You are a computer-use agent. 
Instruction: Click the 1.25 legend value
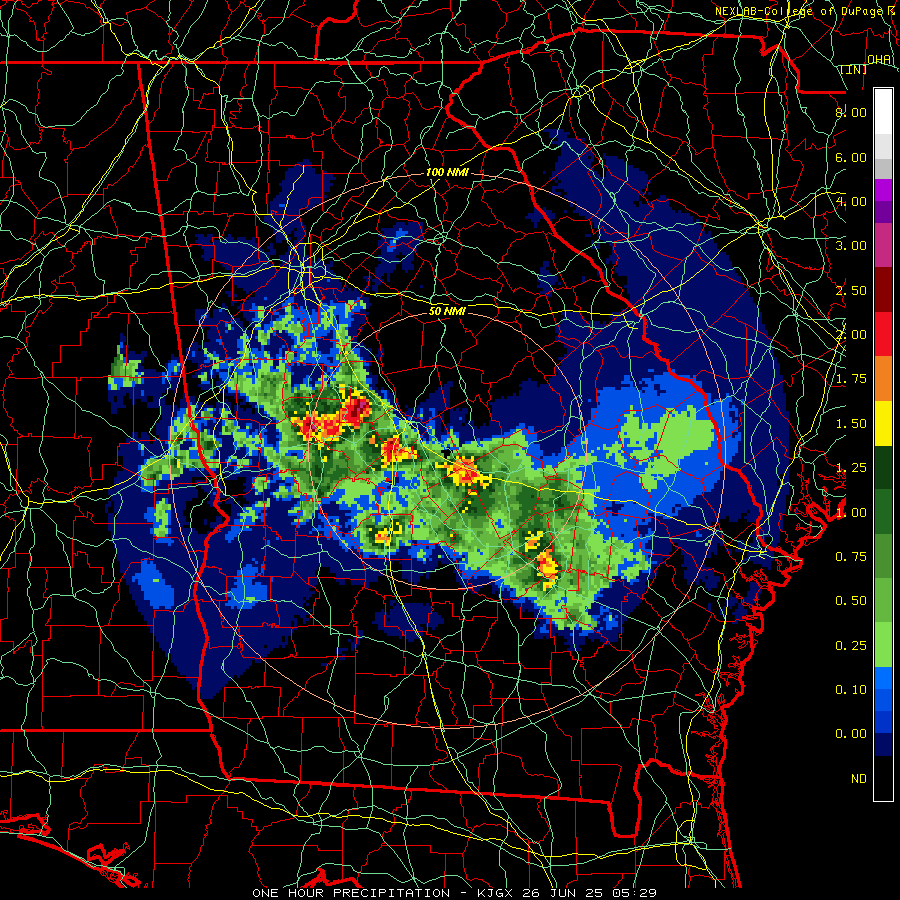tap(851, 468)
